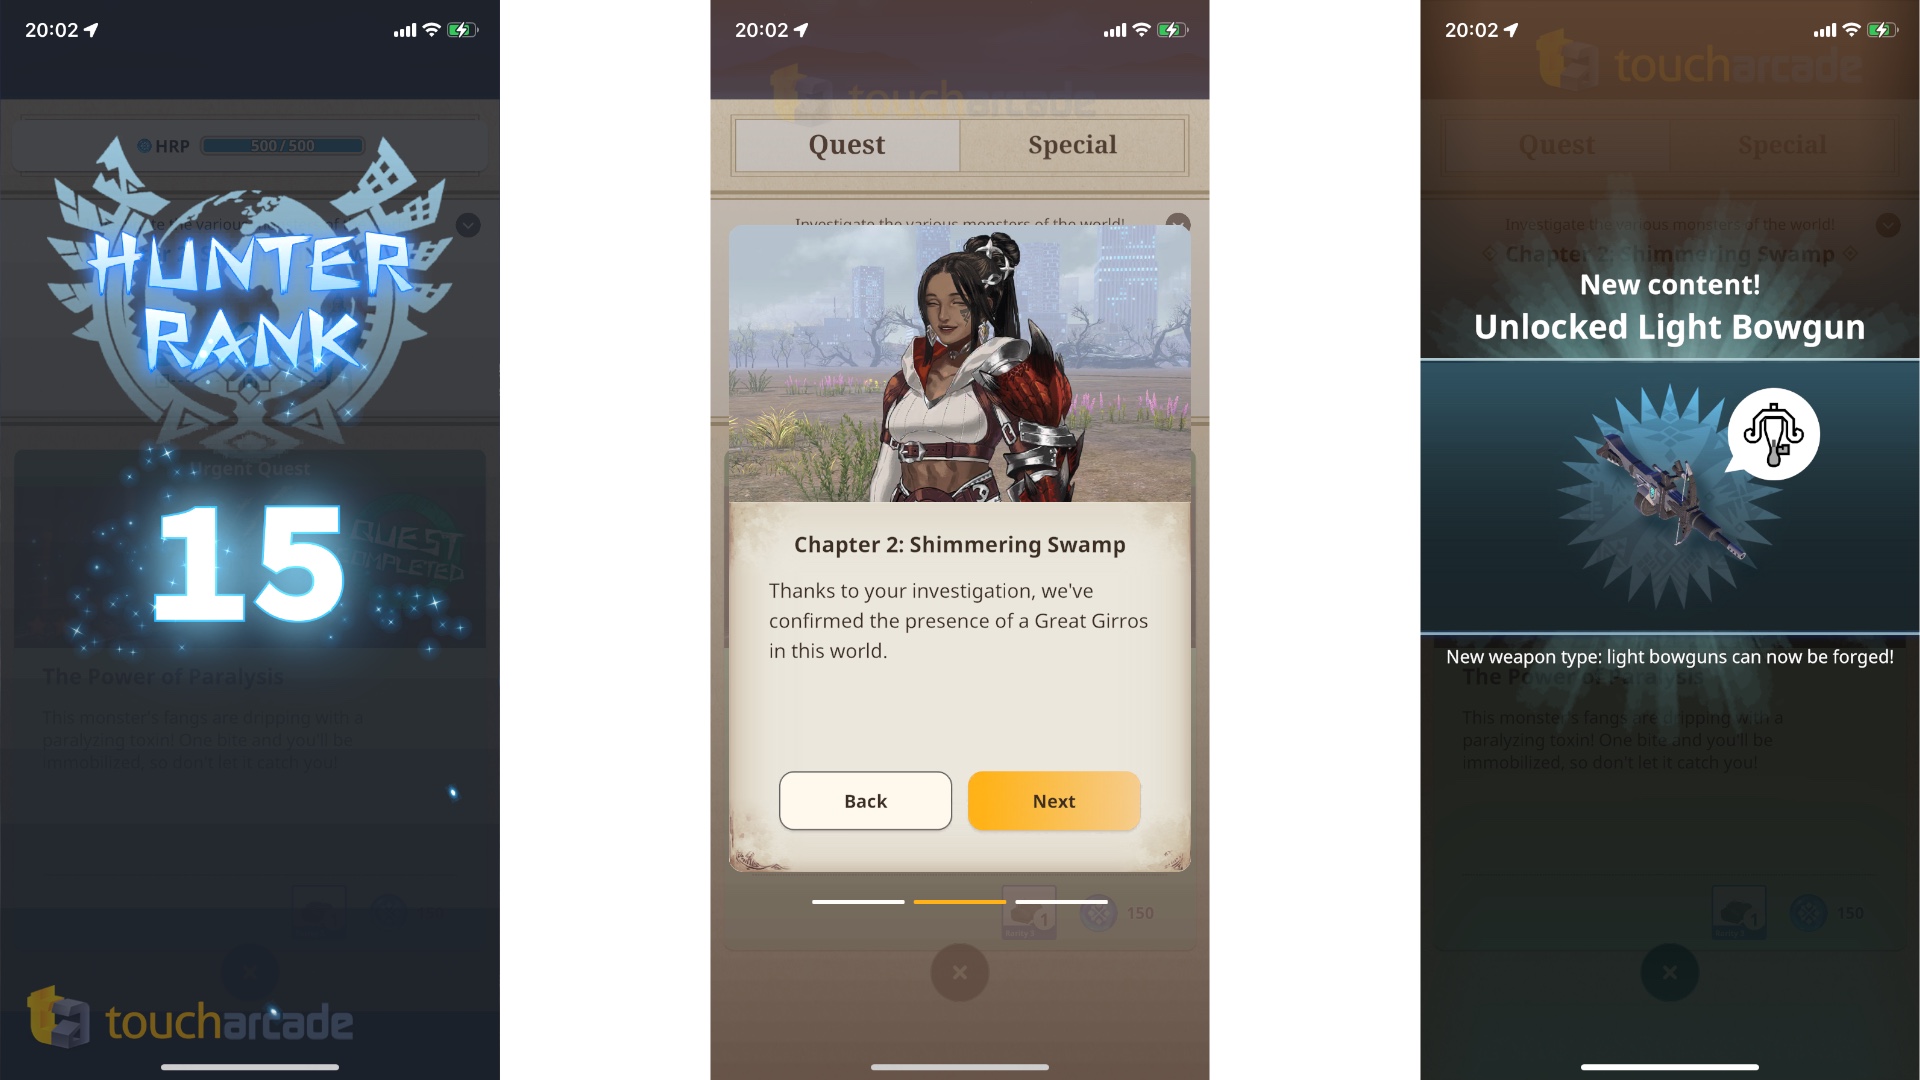Click the Quest Completed banner expander
The height and width of the screenshot is (1080, 1920).
click(x=467, y=223)
